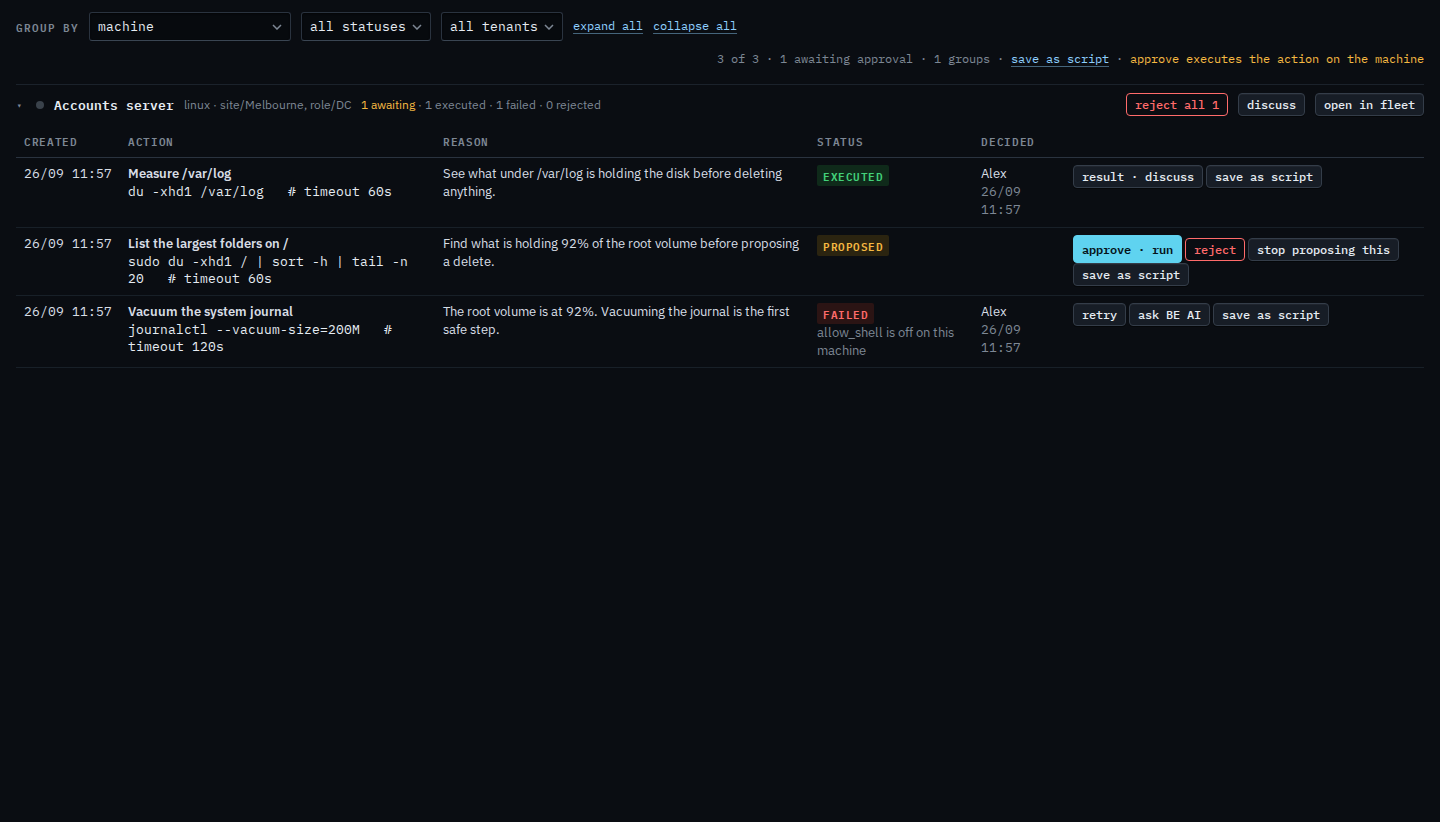Image resolution: width=1440 pixels, height=822 pixels.
Task: Click the collapse all link
Action: [695, 27]
